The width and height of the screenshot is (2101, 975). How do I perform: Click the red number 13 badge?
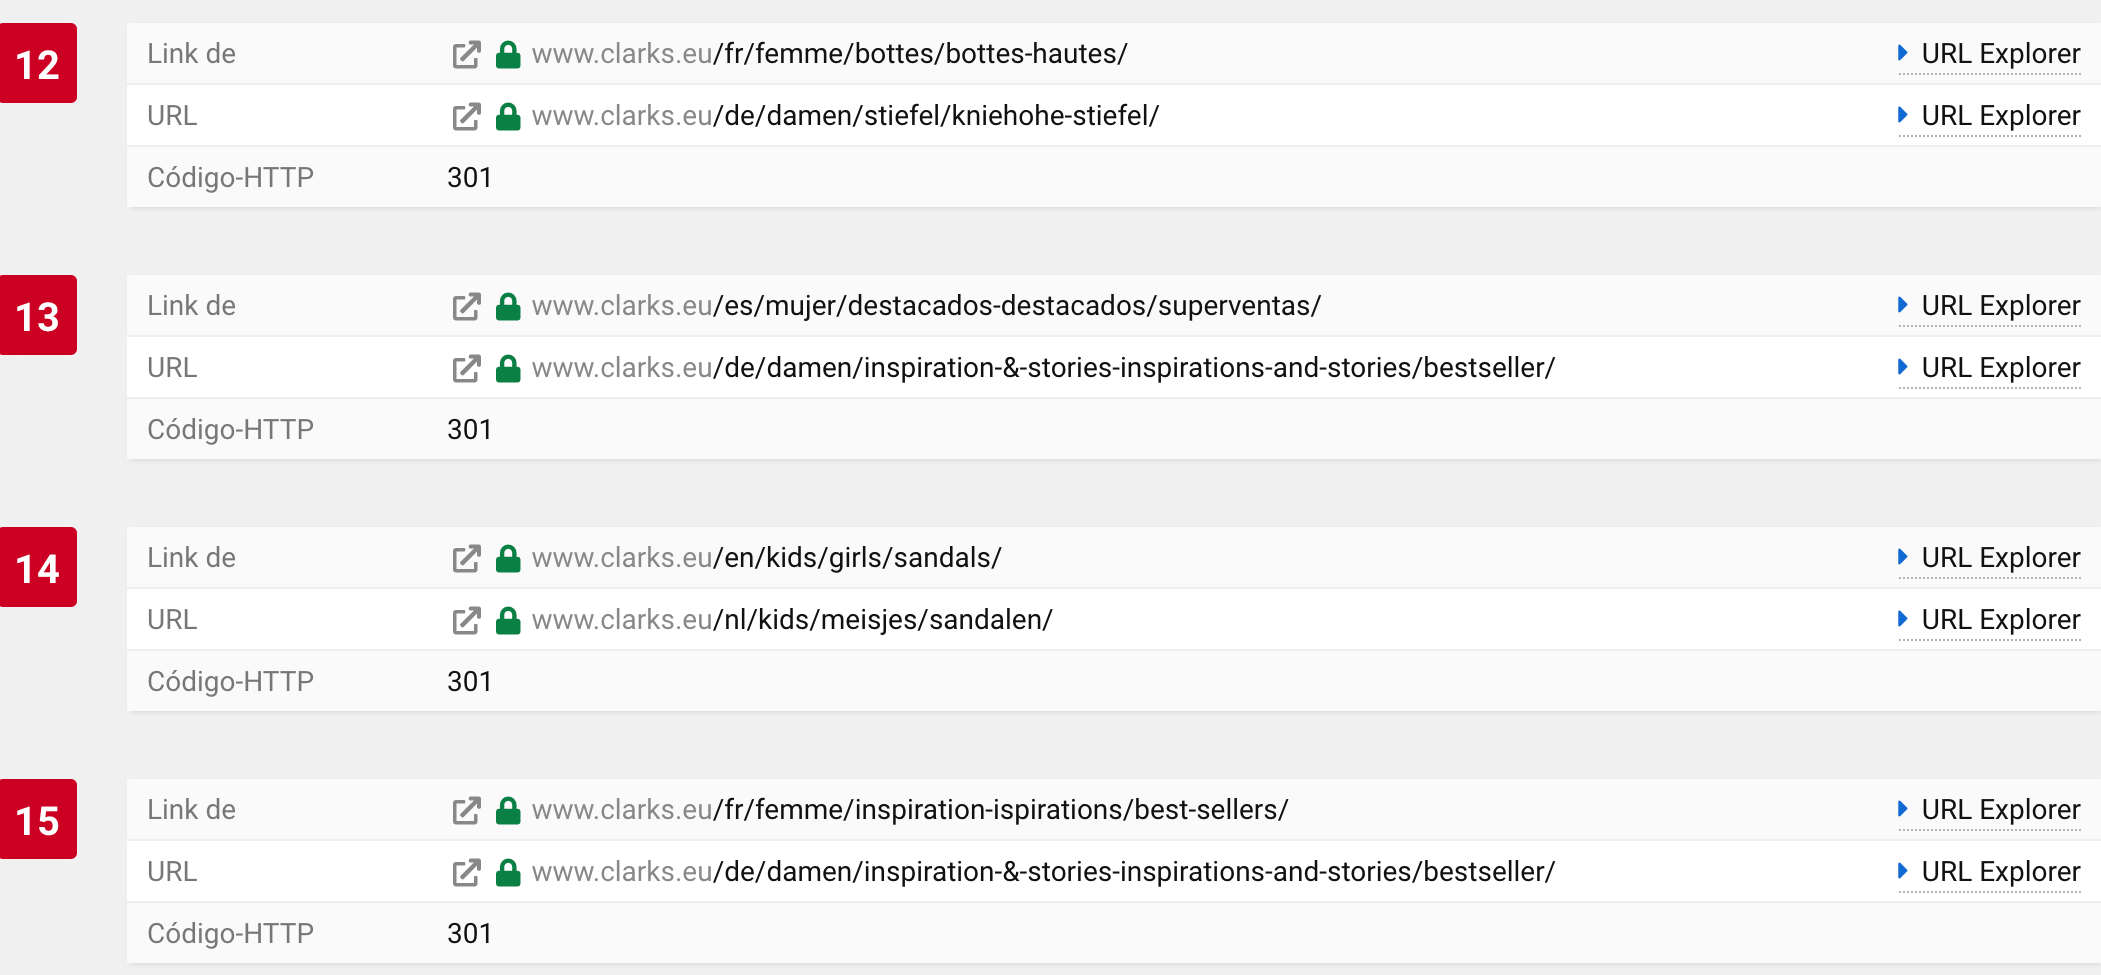point(38,316)
